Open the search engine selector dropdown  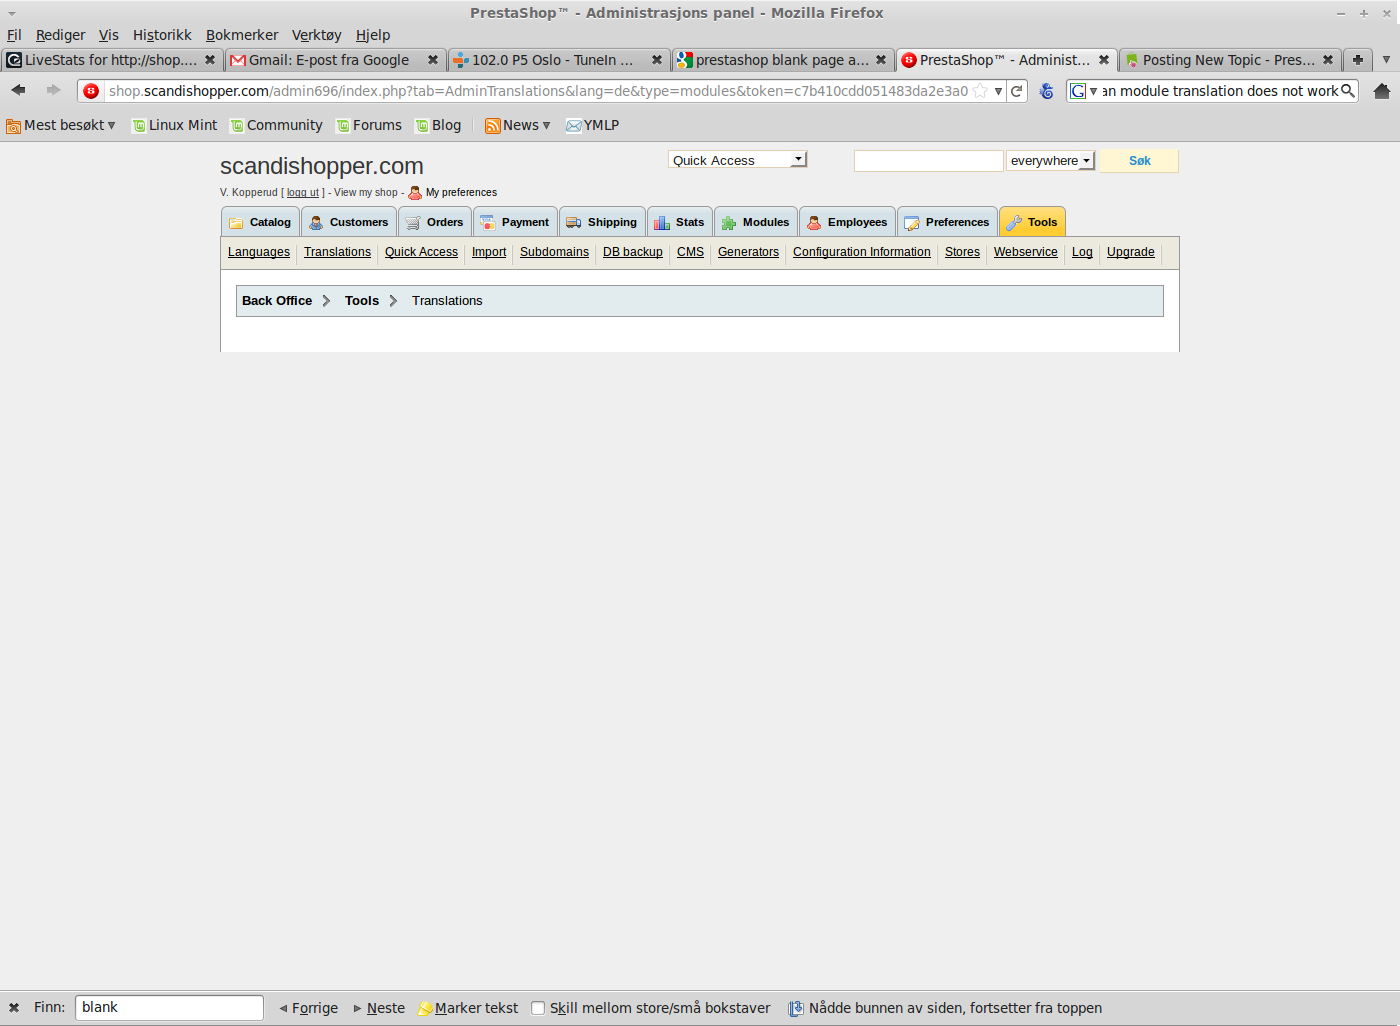[1084, 91]
